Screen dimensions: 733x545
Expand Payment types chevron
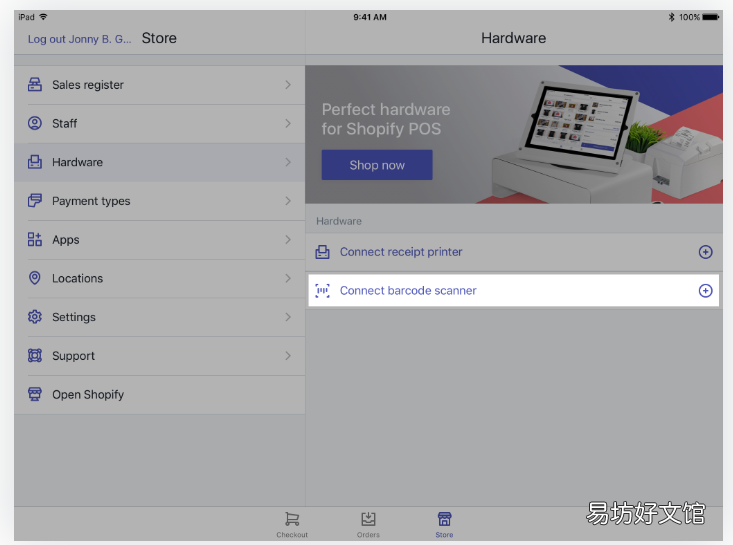click(288, 201)
